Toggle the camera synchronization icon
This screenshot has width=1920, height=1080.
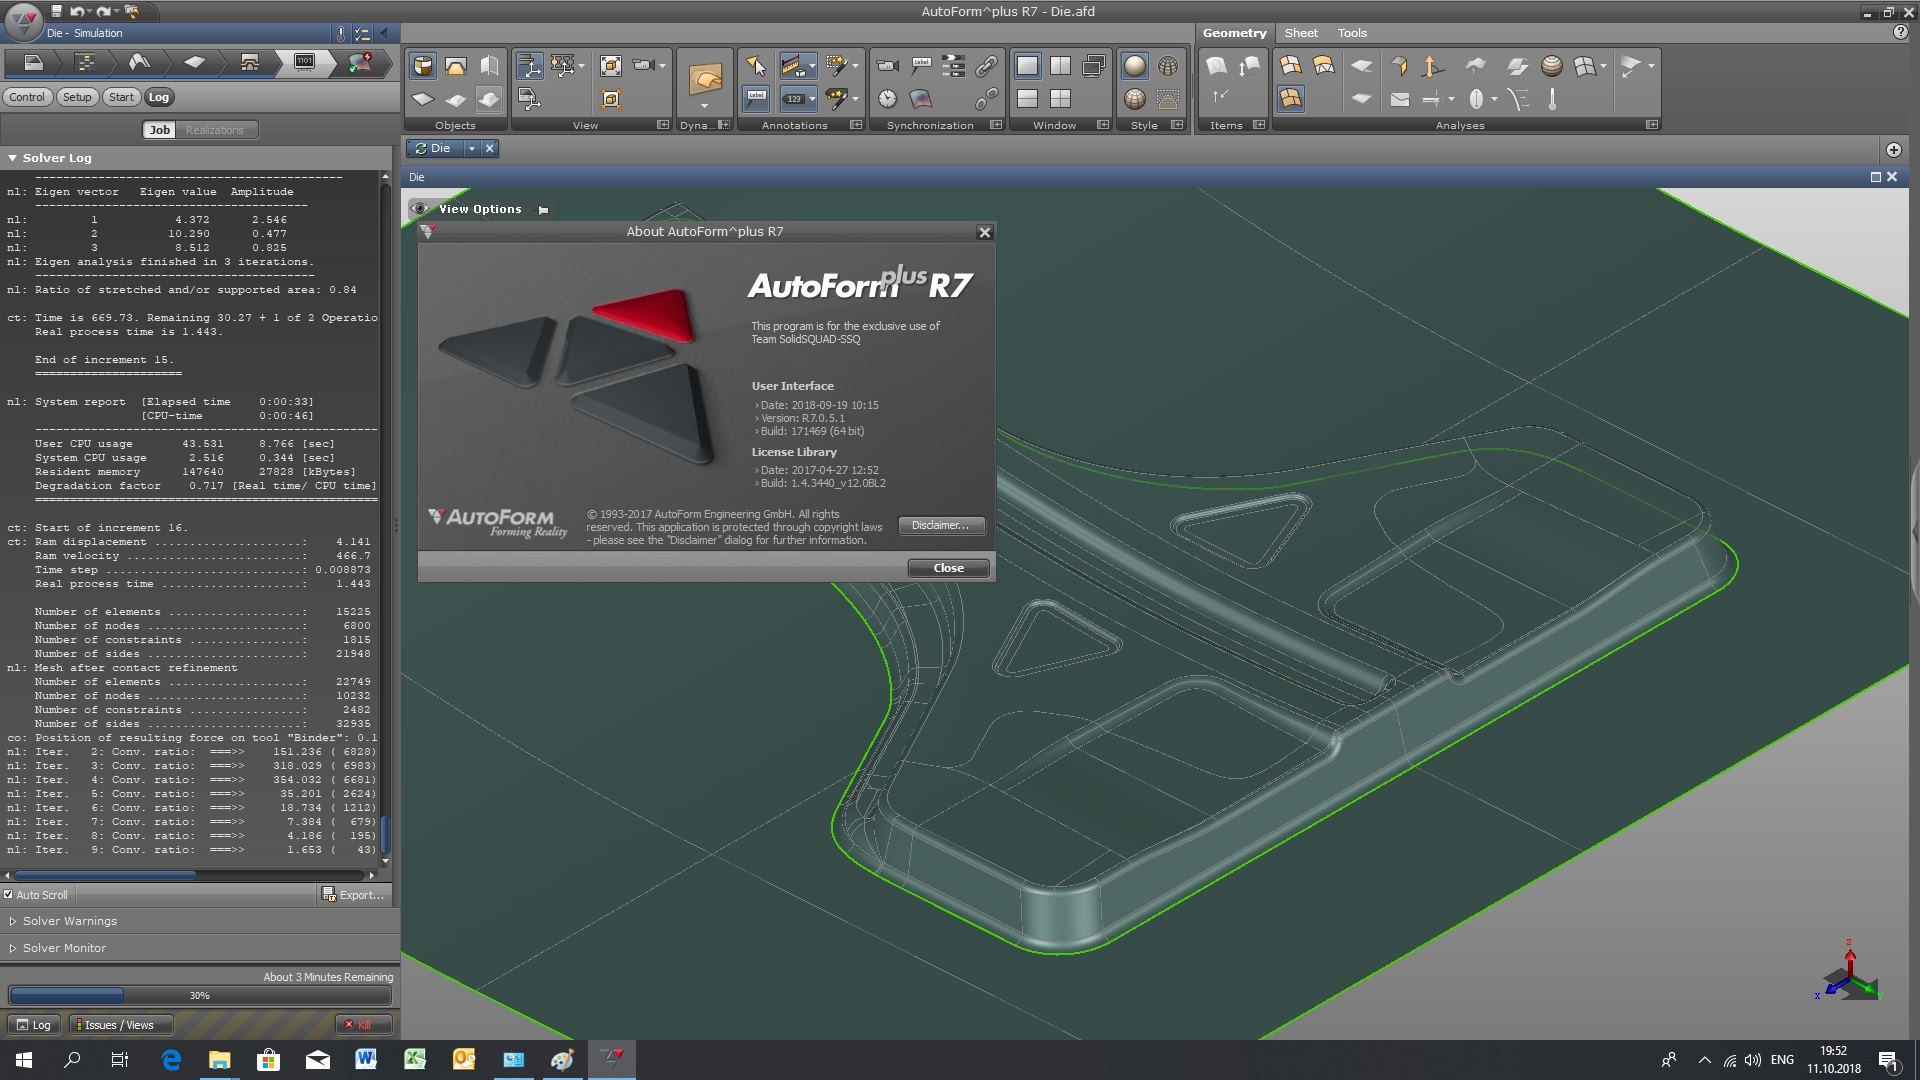point(887,66)
